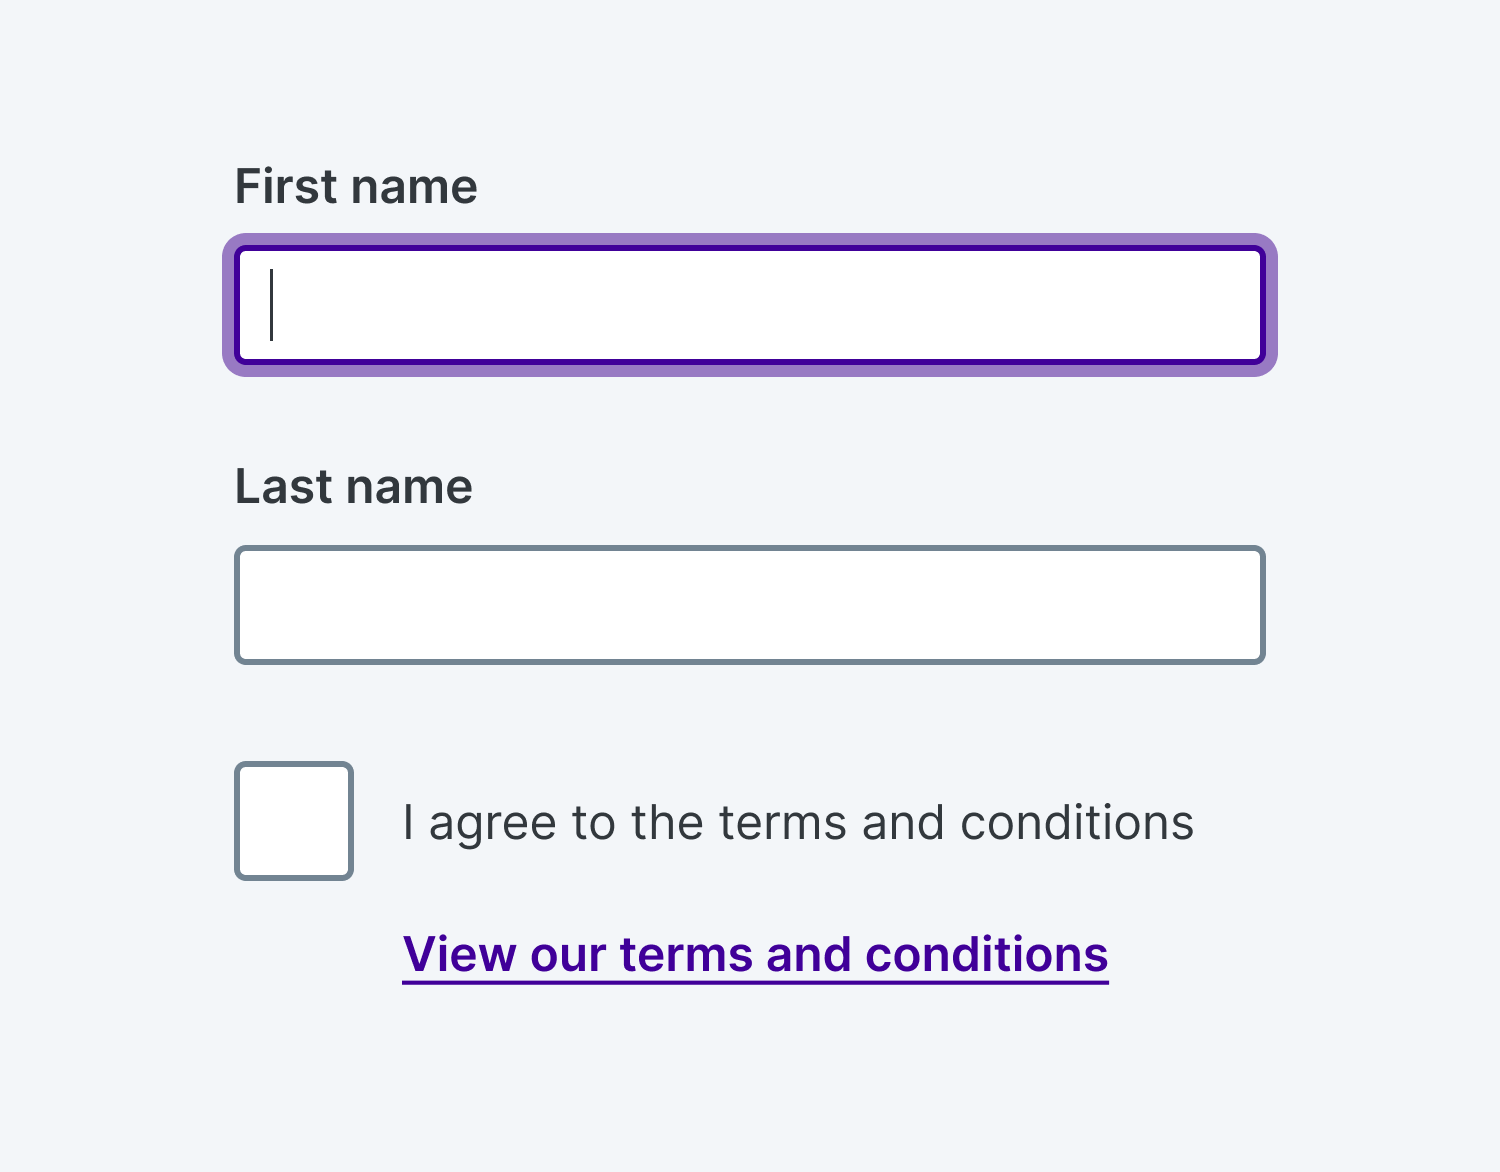Select the grey-bordered Last name field
This screenshot has width=1500, height=1172.
pyautogui.click(x=750, y=605)
